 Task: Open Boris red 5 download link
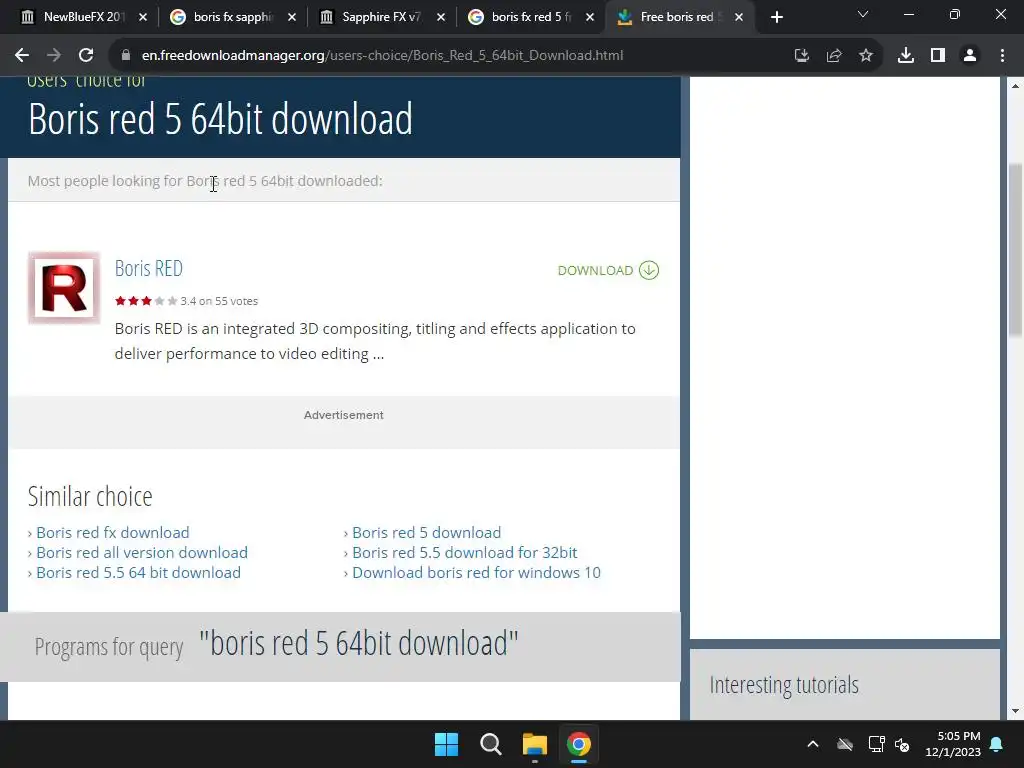click(426, 533)
